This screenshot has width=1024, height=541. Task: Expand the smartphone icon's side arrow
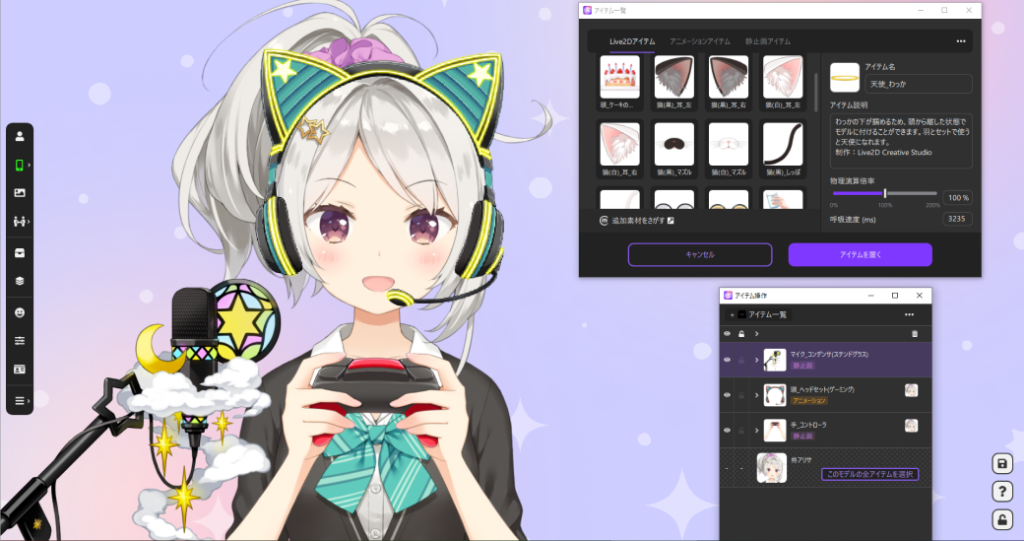[29, 165]
